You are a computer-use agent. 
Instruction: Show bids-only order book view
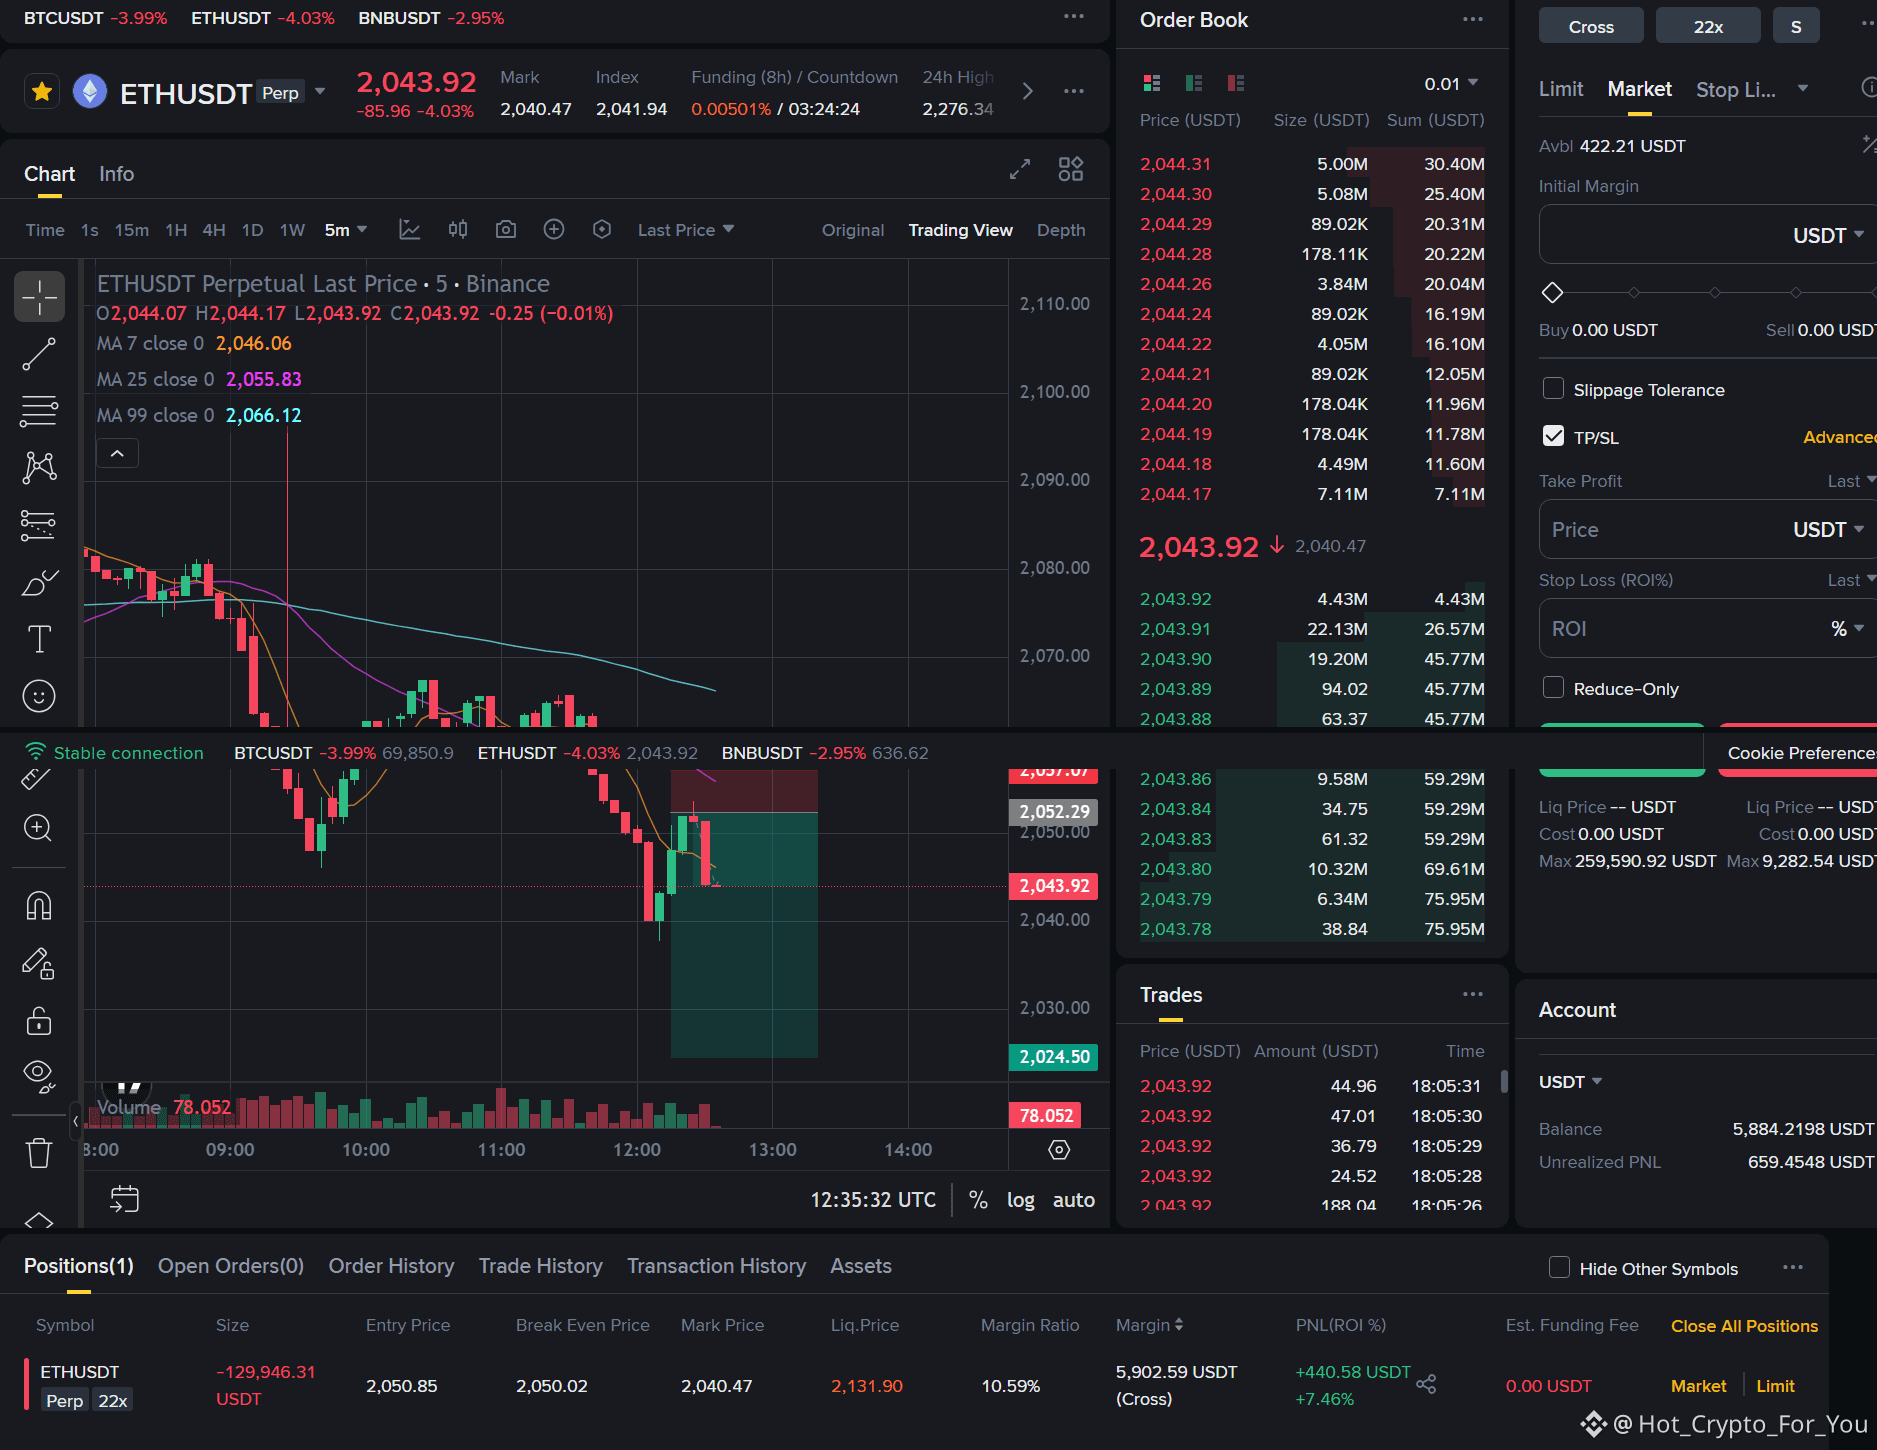point(1194,83)
